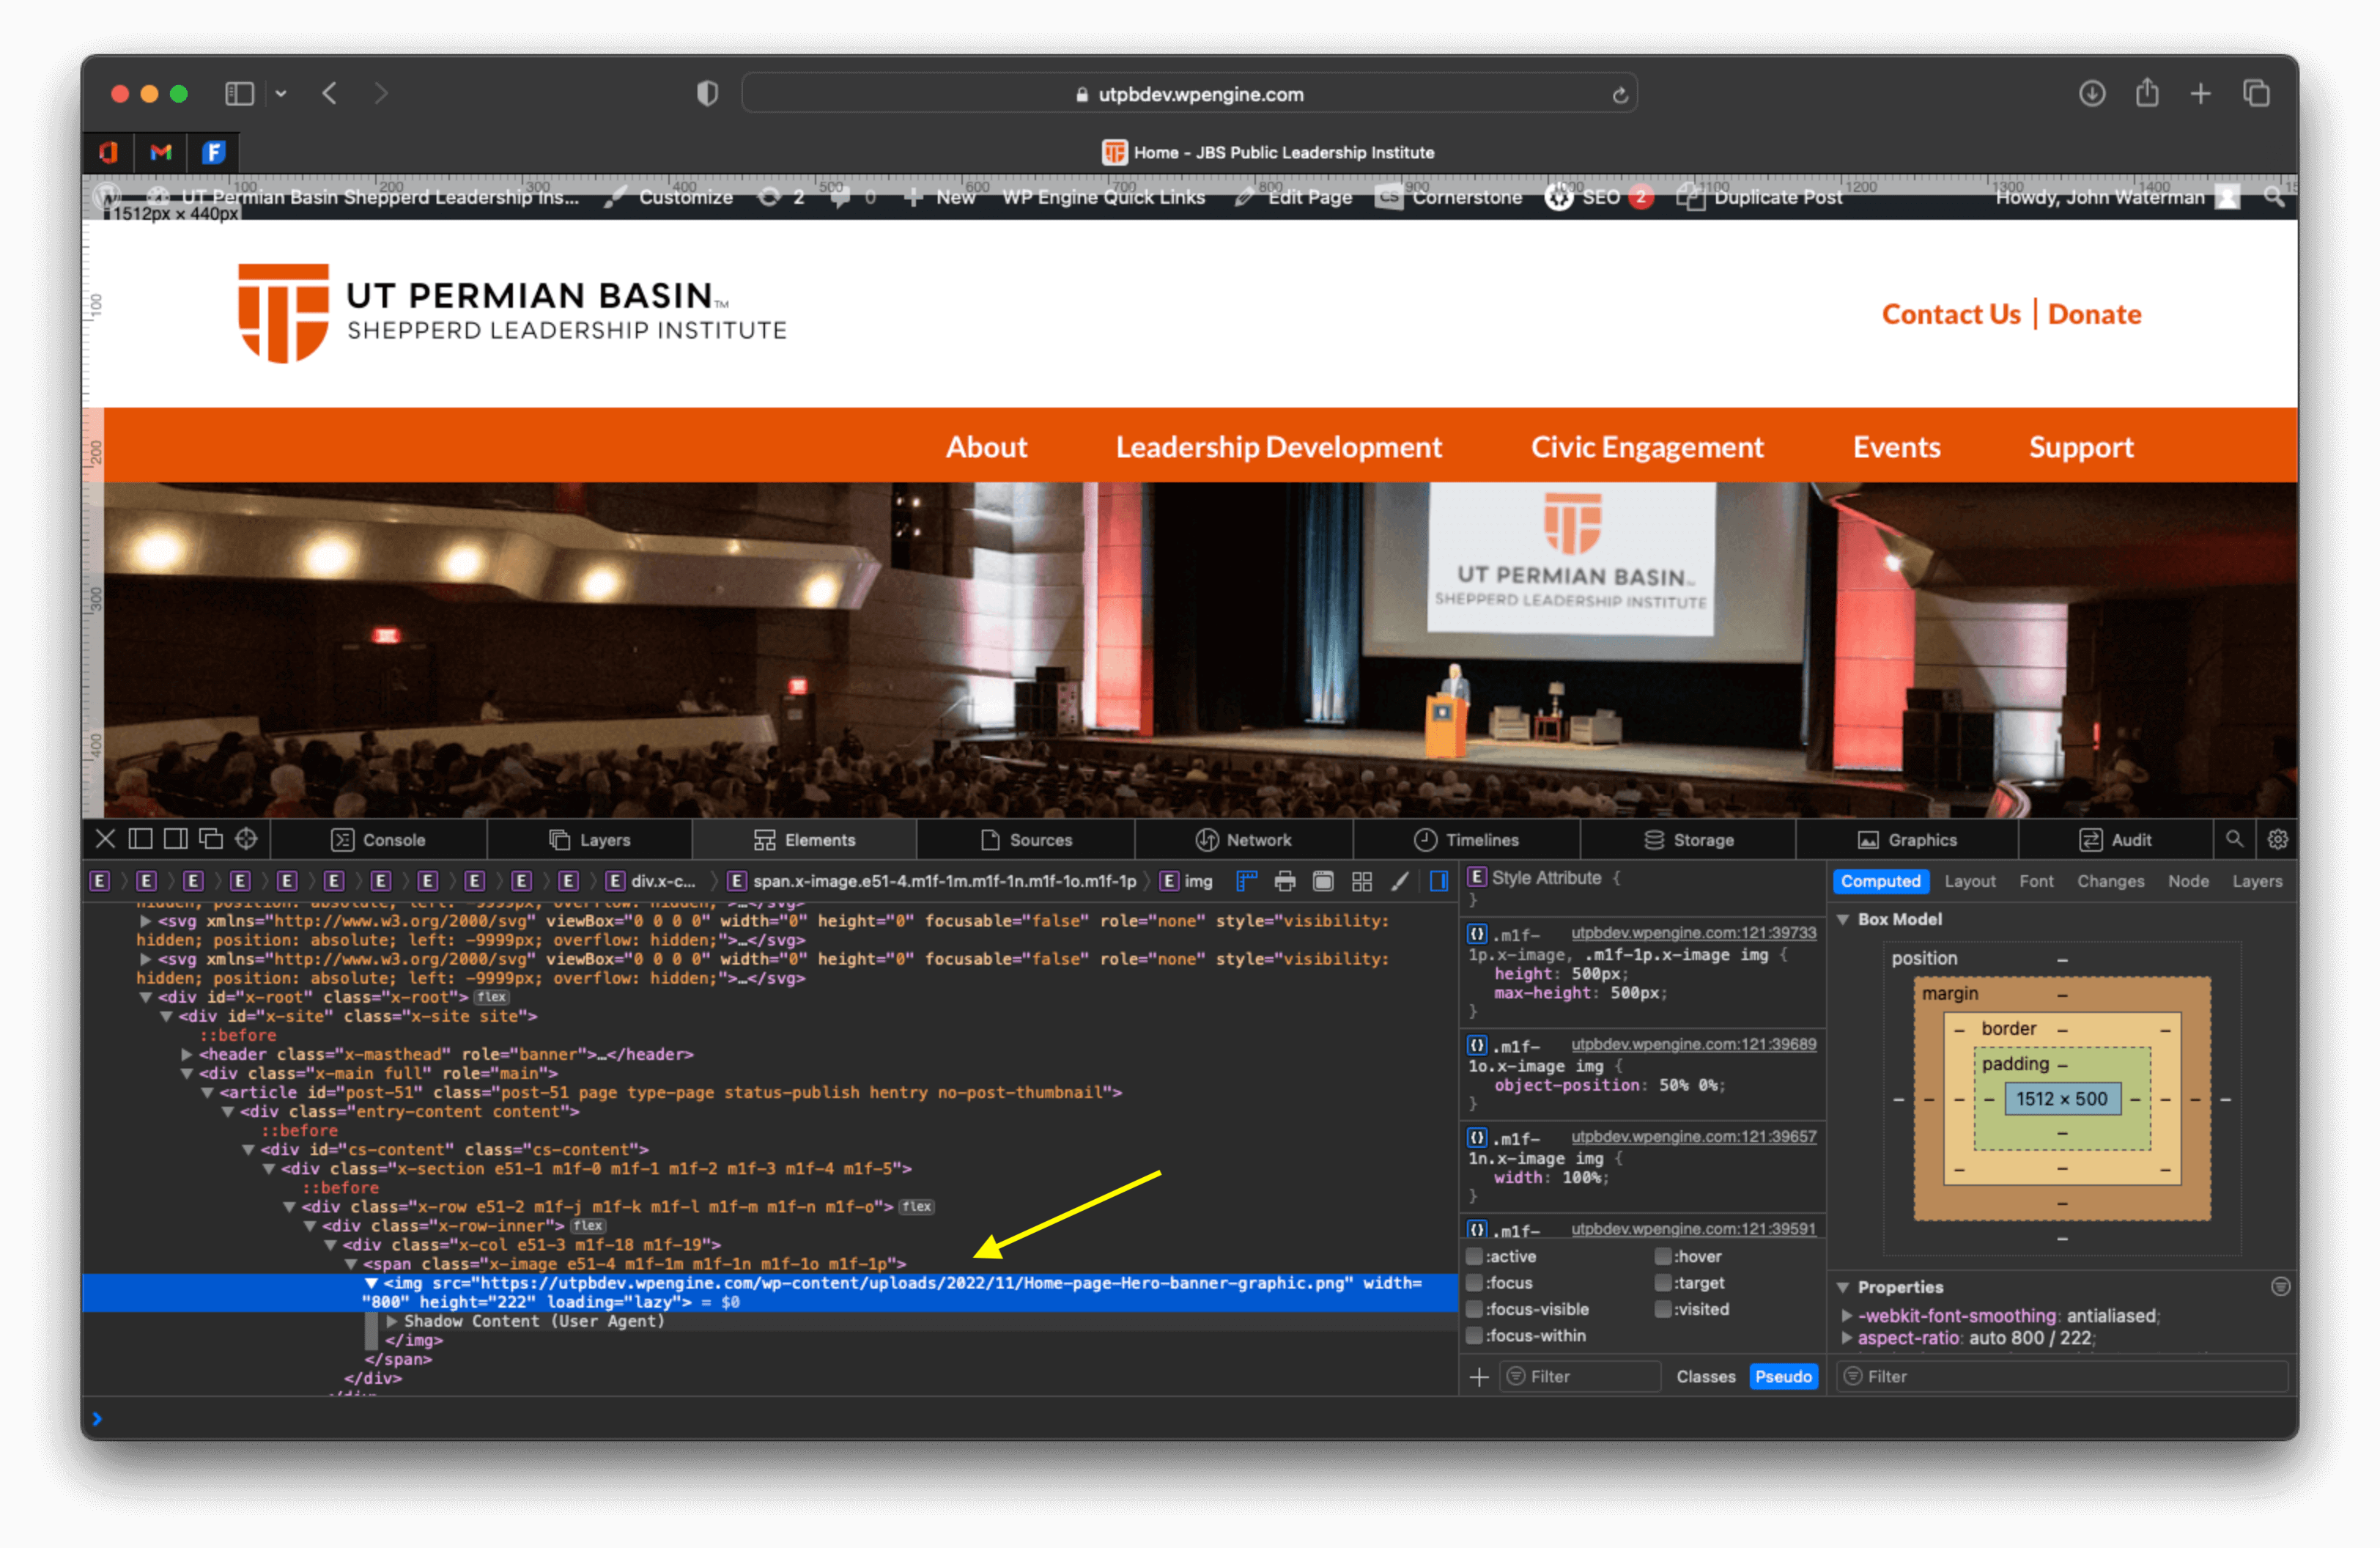Expand Shadow Content (User Agent) node

click(393, 1321)
